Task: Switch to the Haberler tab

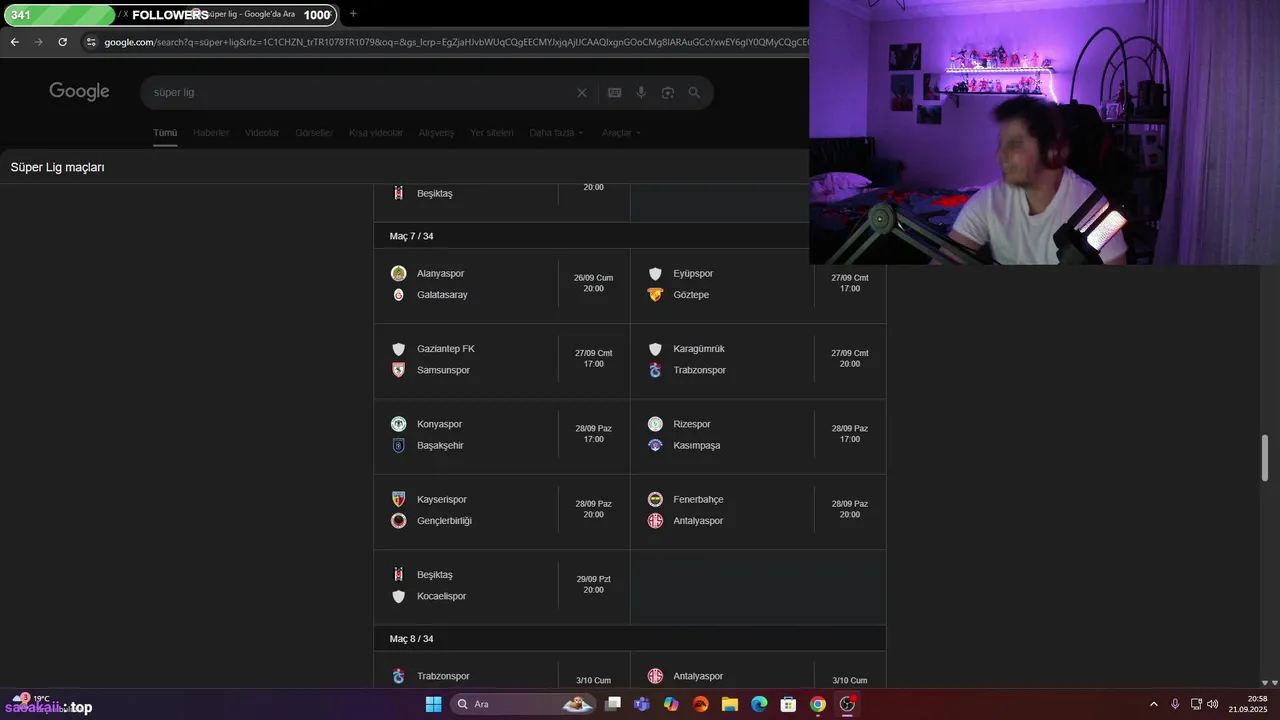Action: [211, 133]
